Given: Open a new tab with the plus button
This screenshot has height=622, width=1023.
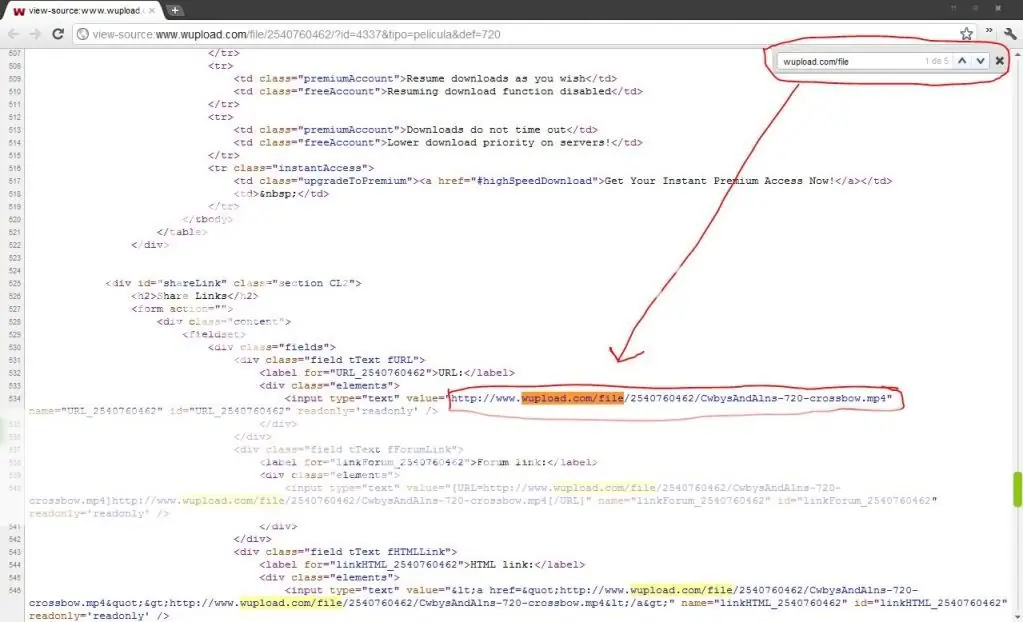Looking at the screenshot, I should click(x=175, y=10).
